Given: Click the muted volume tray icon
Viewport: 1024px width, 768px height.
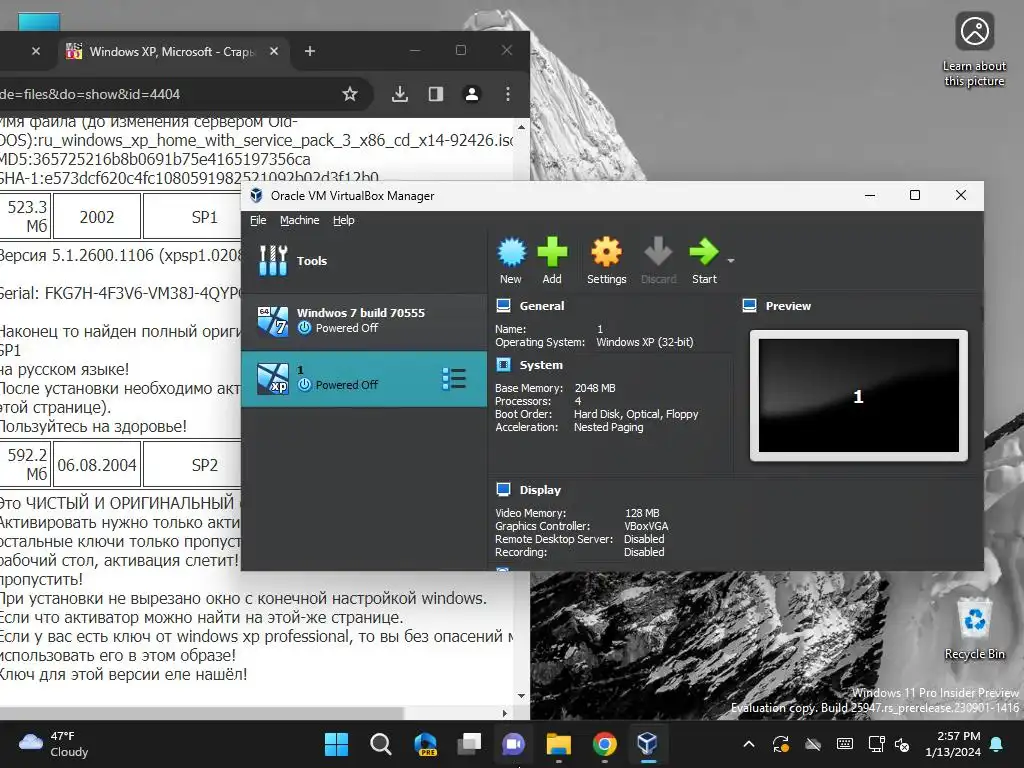Looking at the screenshot, I should [x=902, y=744].
